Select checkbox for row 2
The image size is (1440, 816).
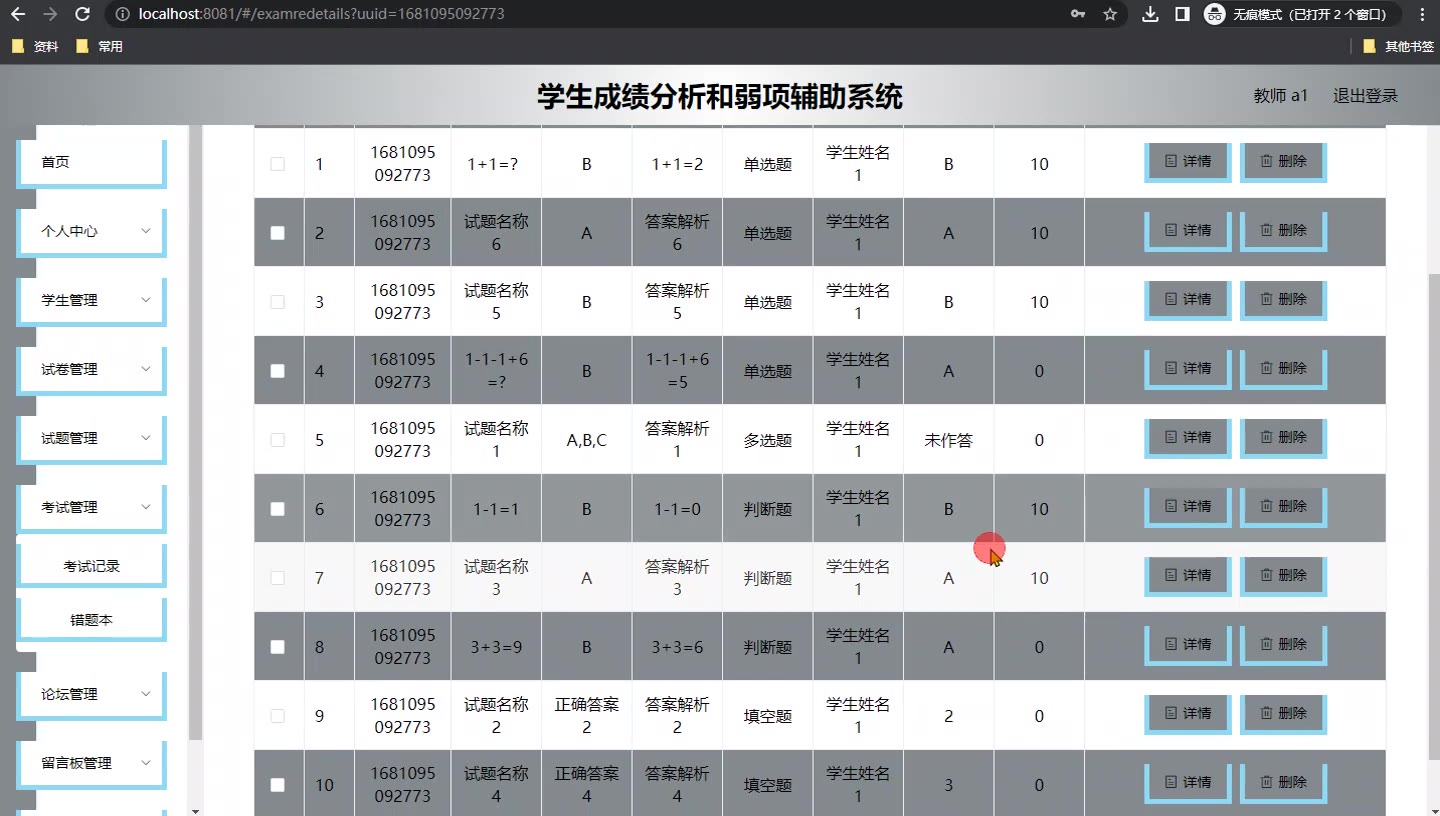pos(278,233)
